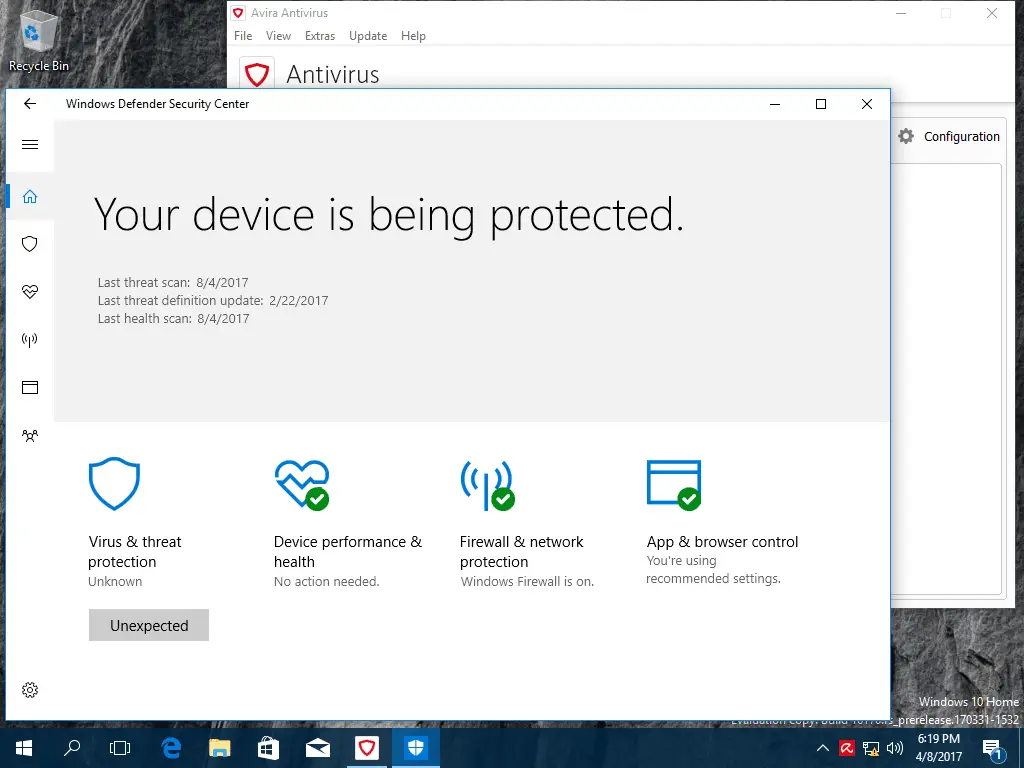Switch to the Configuration tab in Avira

948,136
